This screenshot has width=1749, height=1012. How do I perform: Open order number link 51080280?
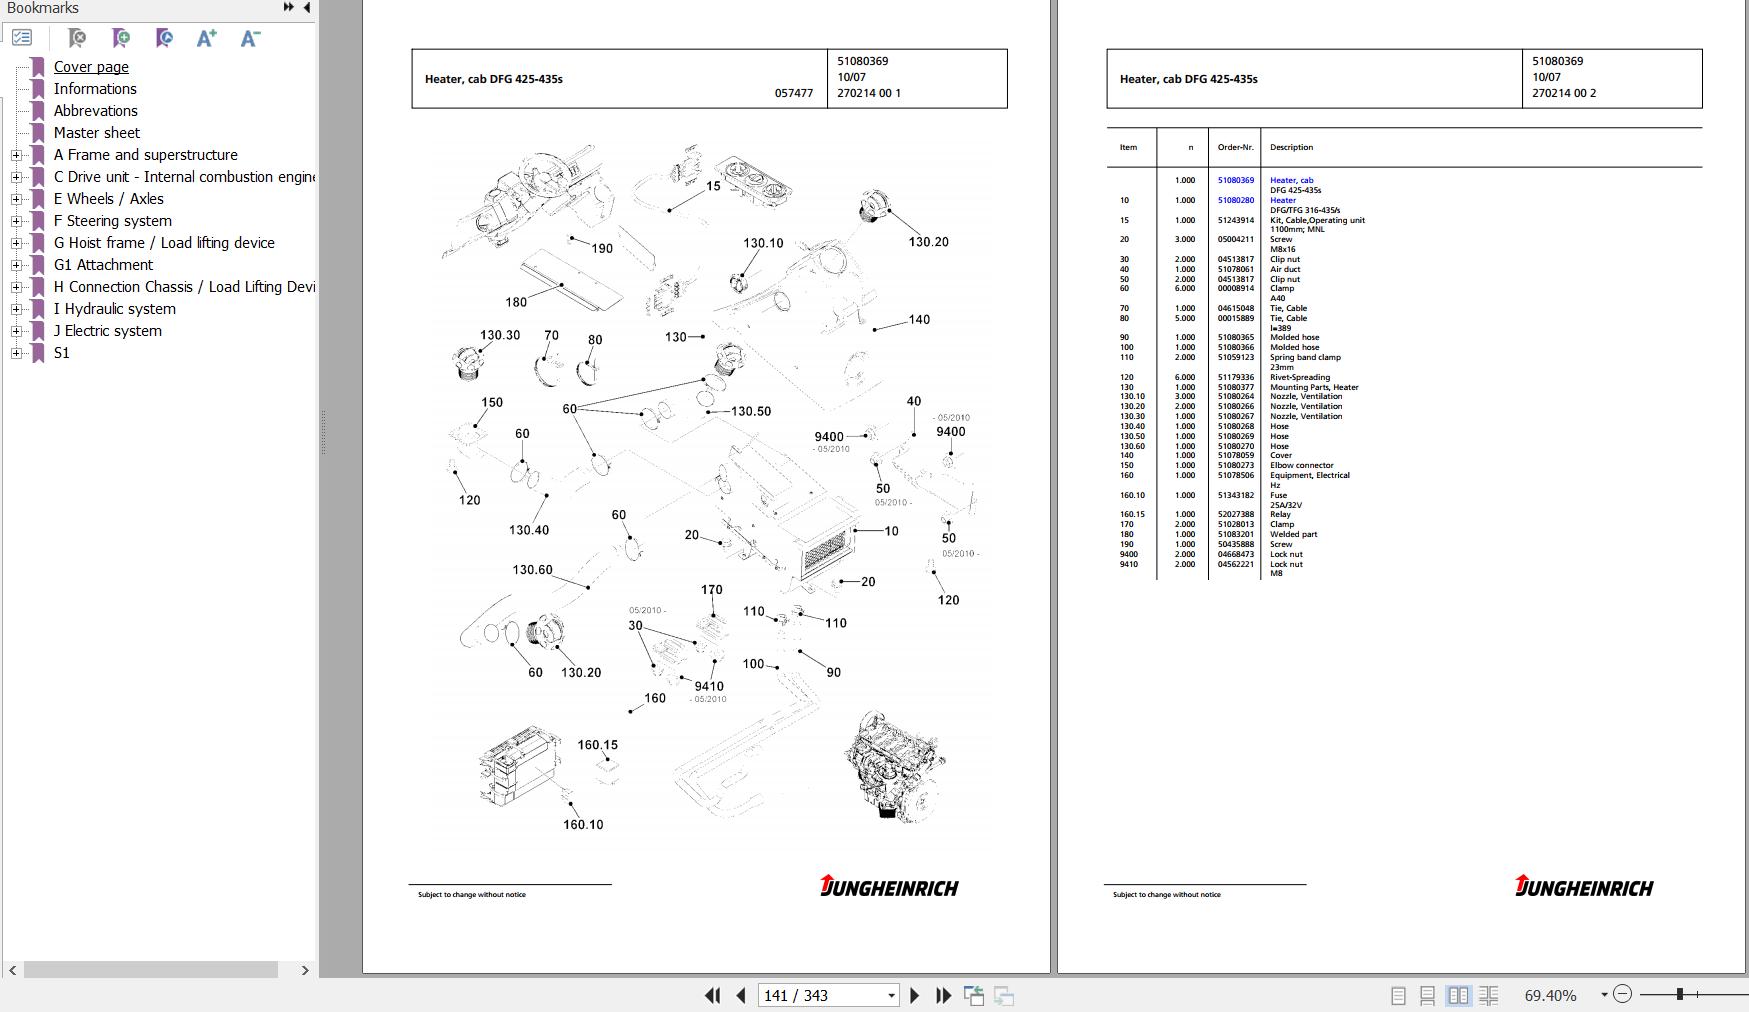pos(1235,200)
